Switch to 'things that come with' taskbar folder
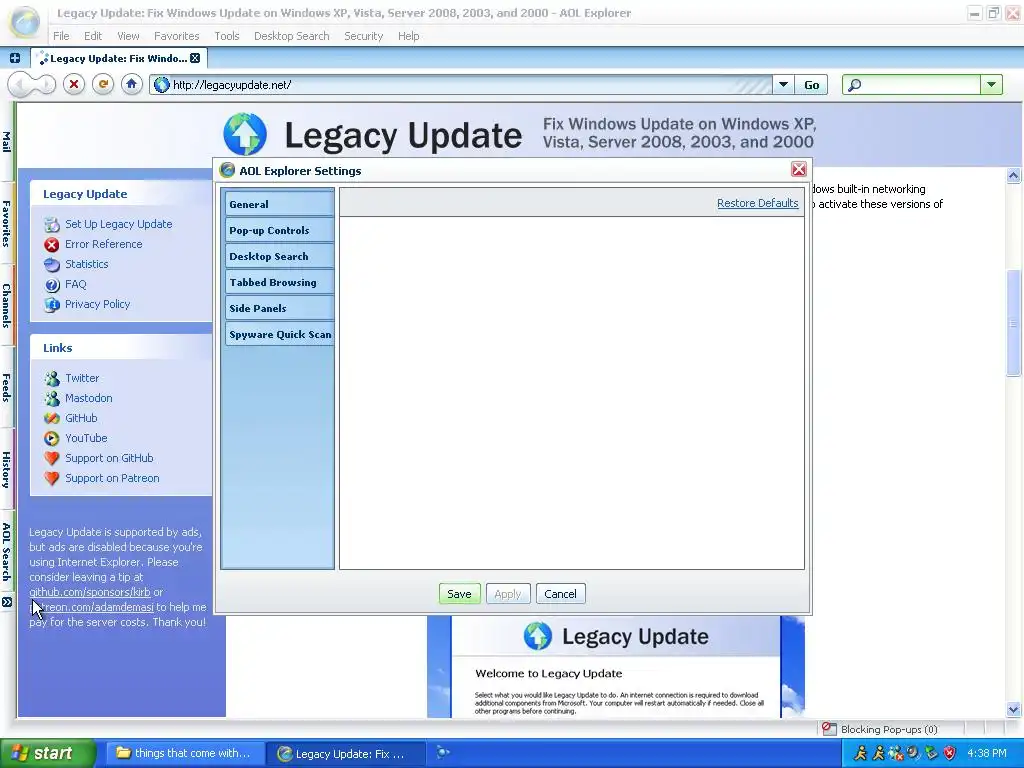 185,753
